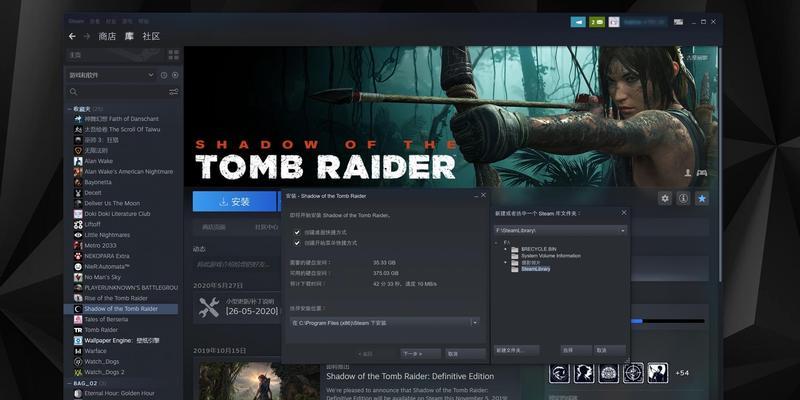Screen dimensions: 800x400
Task: Open install location dropdown C:\Program Files
Action: click(385, 322)
